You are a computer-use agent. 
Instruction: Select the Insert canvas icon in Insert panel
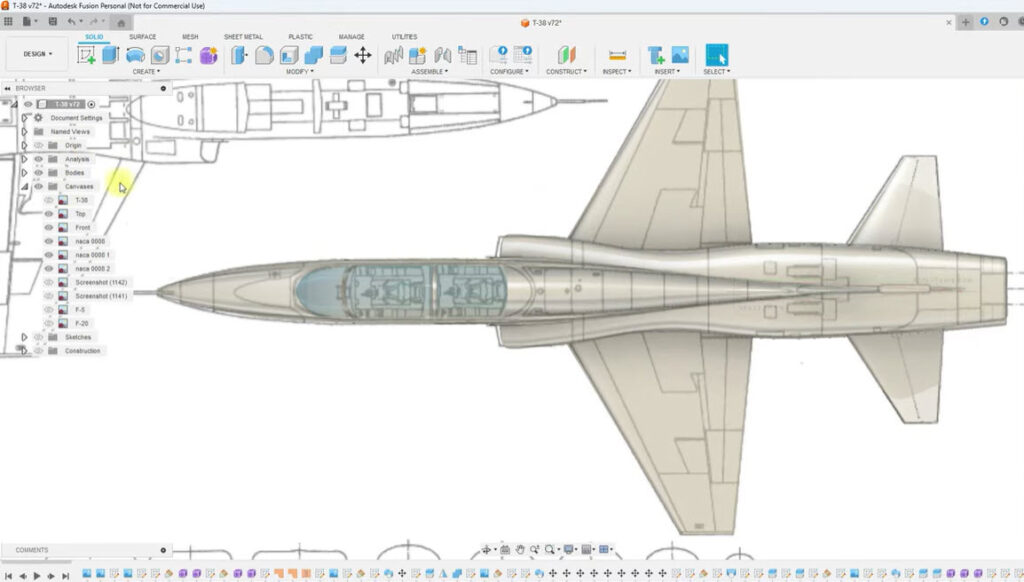(681, 55)
